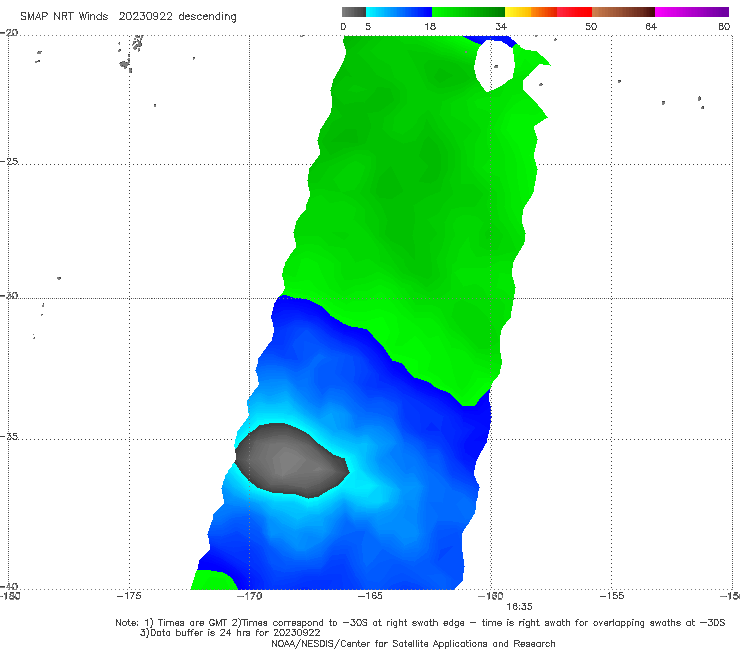Image resolution: width=740 pixels, height=650 pixels.
Task: Click the note '3)Data buffer is 24 hrs'
Action: [230, 633]
